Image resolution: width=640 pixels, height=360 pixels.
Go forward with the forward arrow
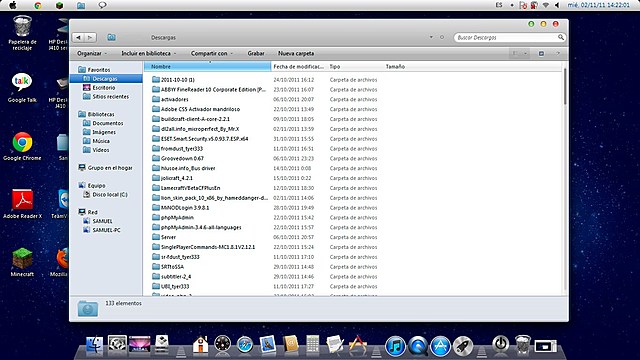[x=90, y=38]
